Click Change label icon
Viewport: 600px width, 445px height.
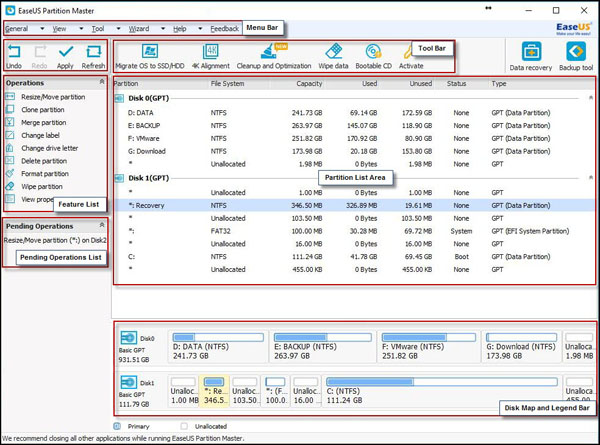click(x=10, y=135)
